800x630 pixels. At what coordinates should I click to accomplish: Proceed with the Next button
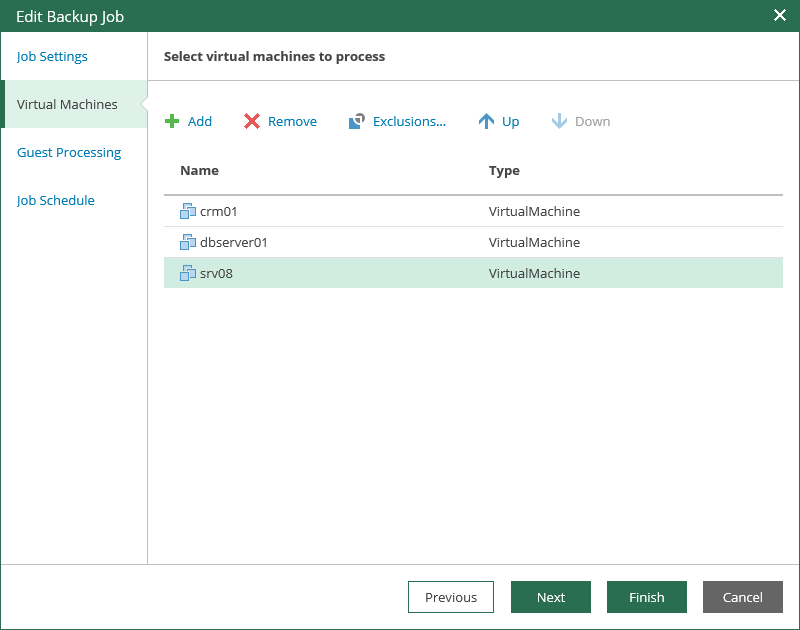(551, 597)
